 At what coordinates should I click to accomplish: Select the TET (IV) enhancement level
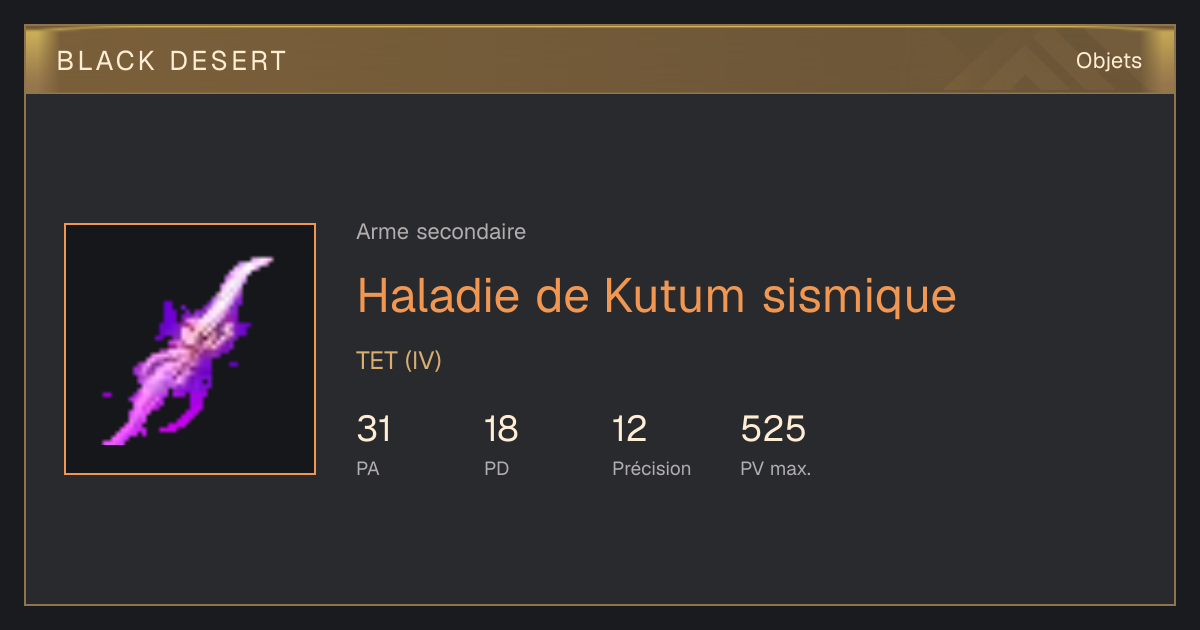click(399, 361)
